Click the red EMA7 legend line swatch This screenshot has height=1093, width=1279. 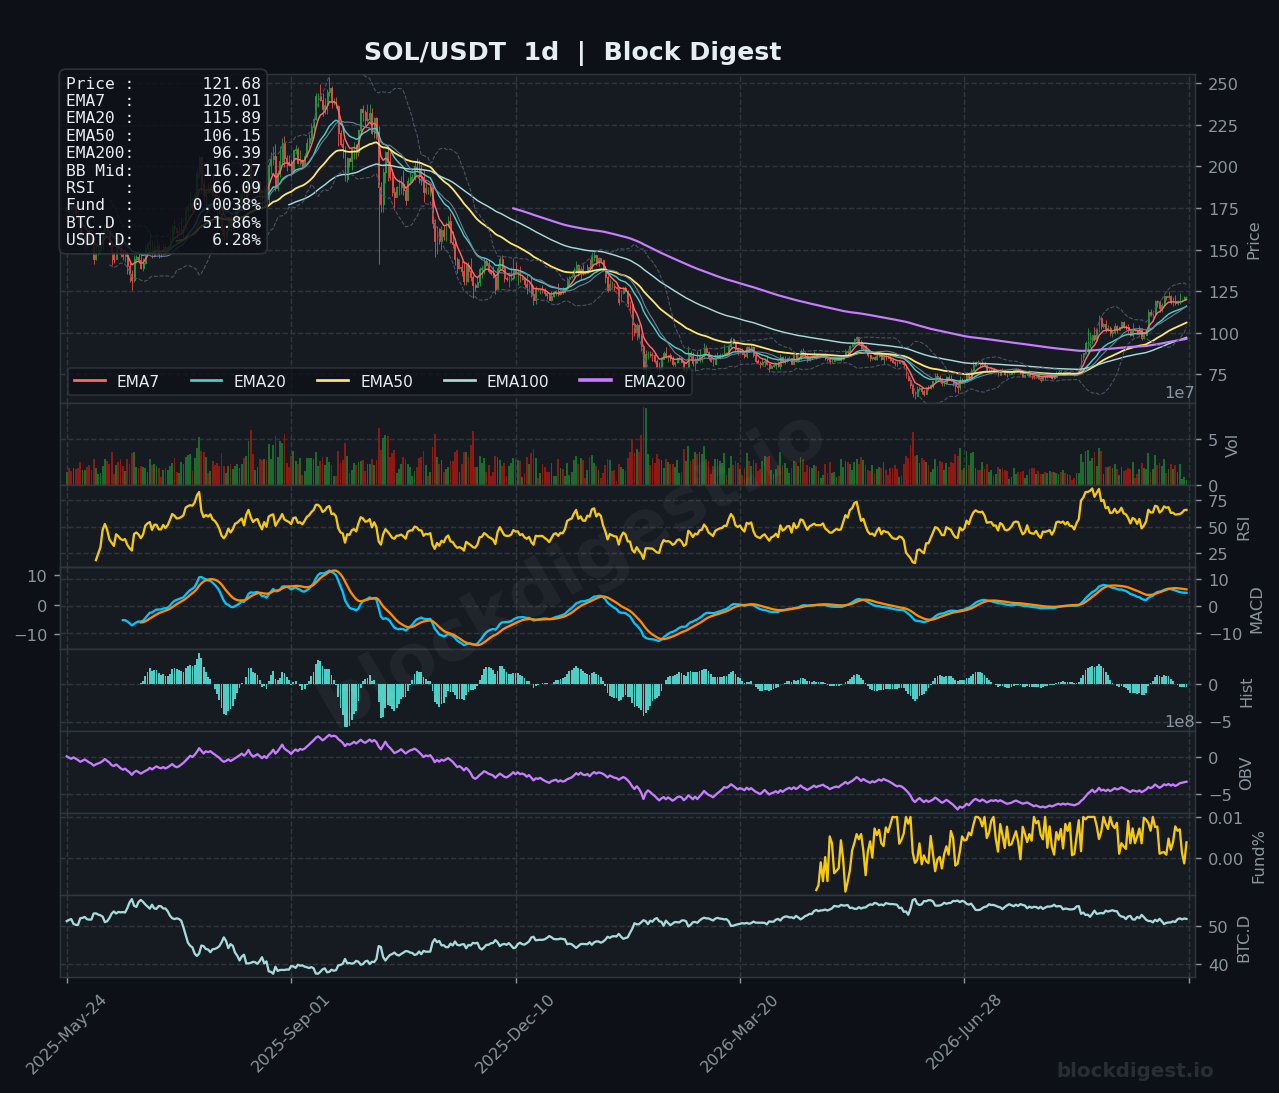pyautogui.click(x=90, y=381)
